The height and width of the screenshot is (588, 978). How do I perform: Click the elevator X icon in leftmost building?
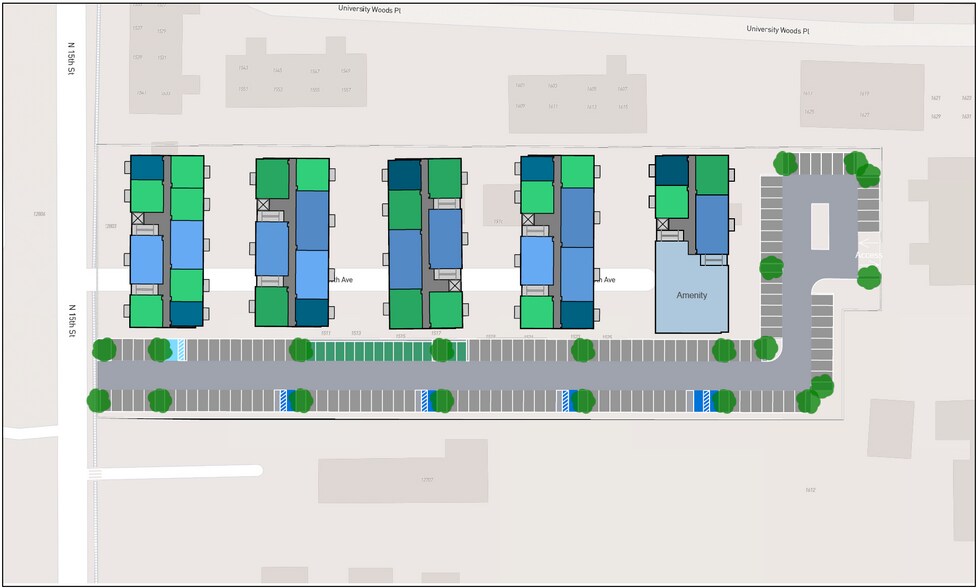coord(138,218)
